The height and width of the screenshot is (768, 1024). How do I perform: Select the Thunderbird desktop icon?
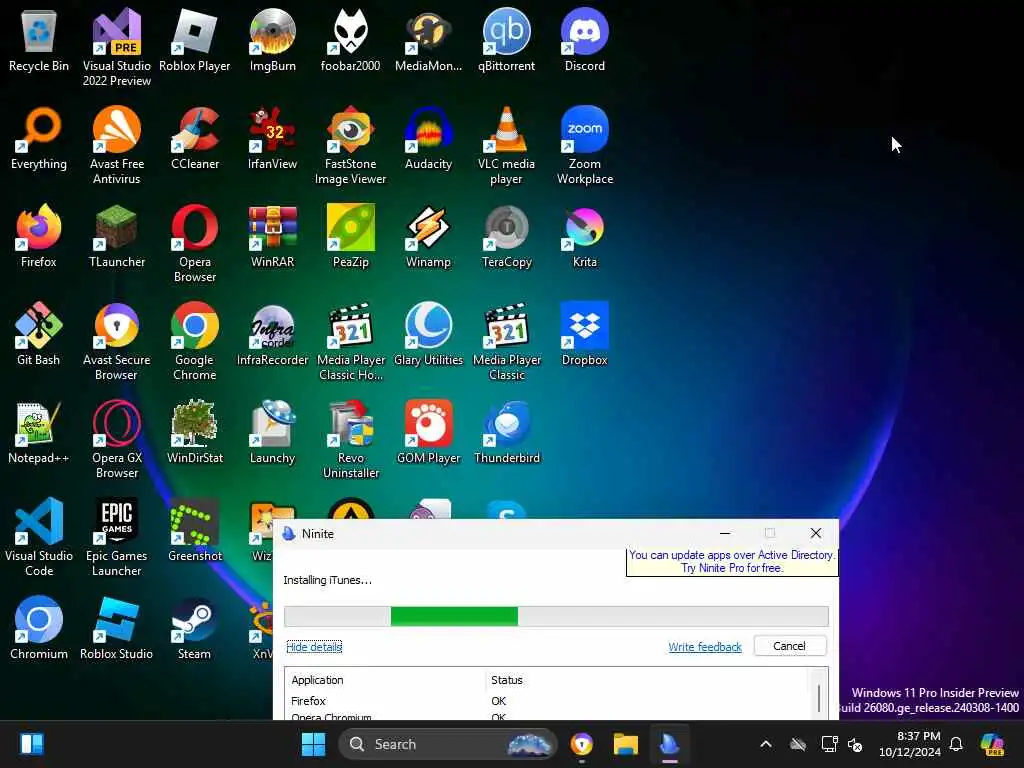(506, 432)
